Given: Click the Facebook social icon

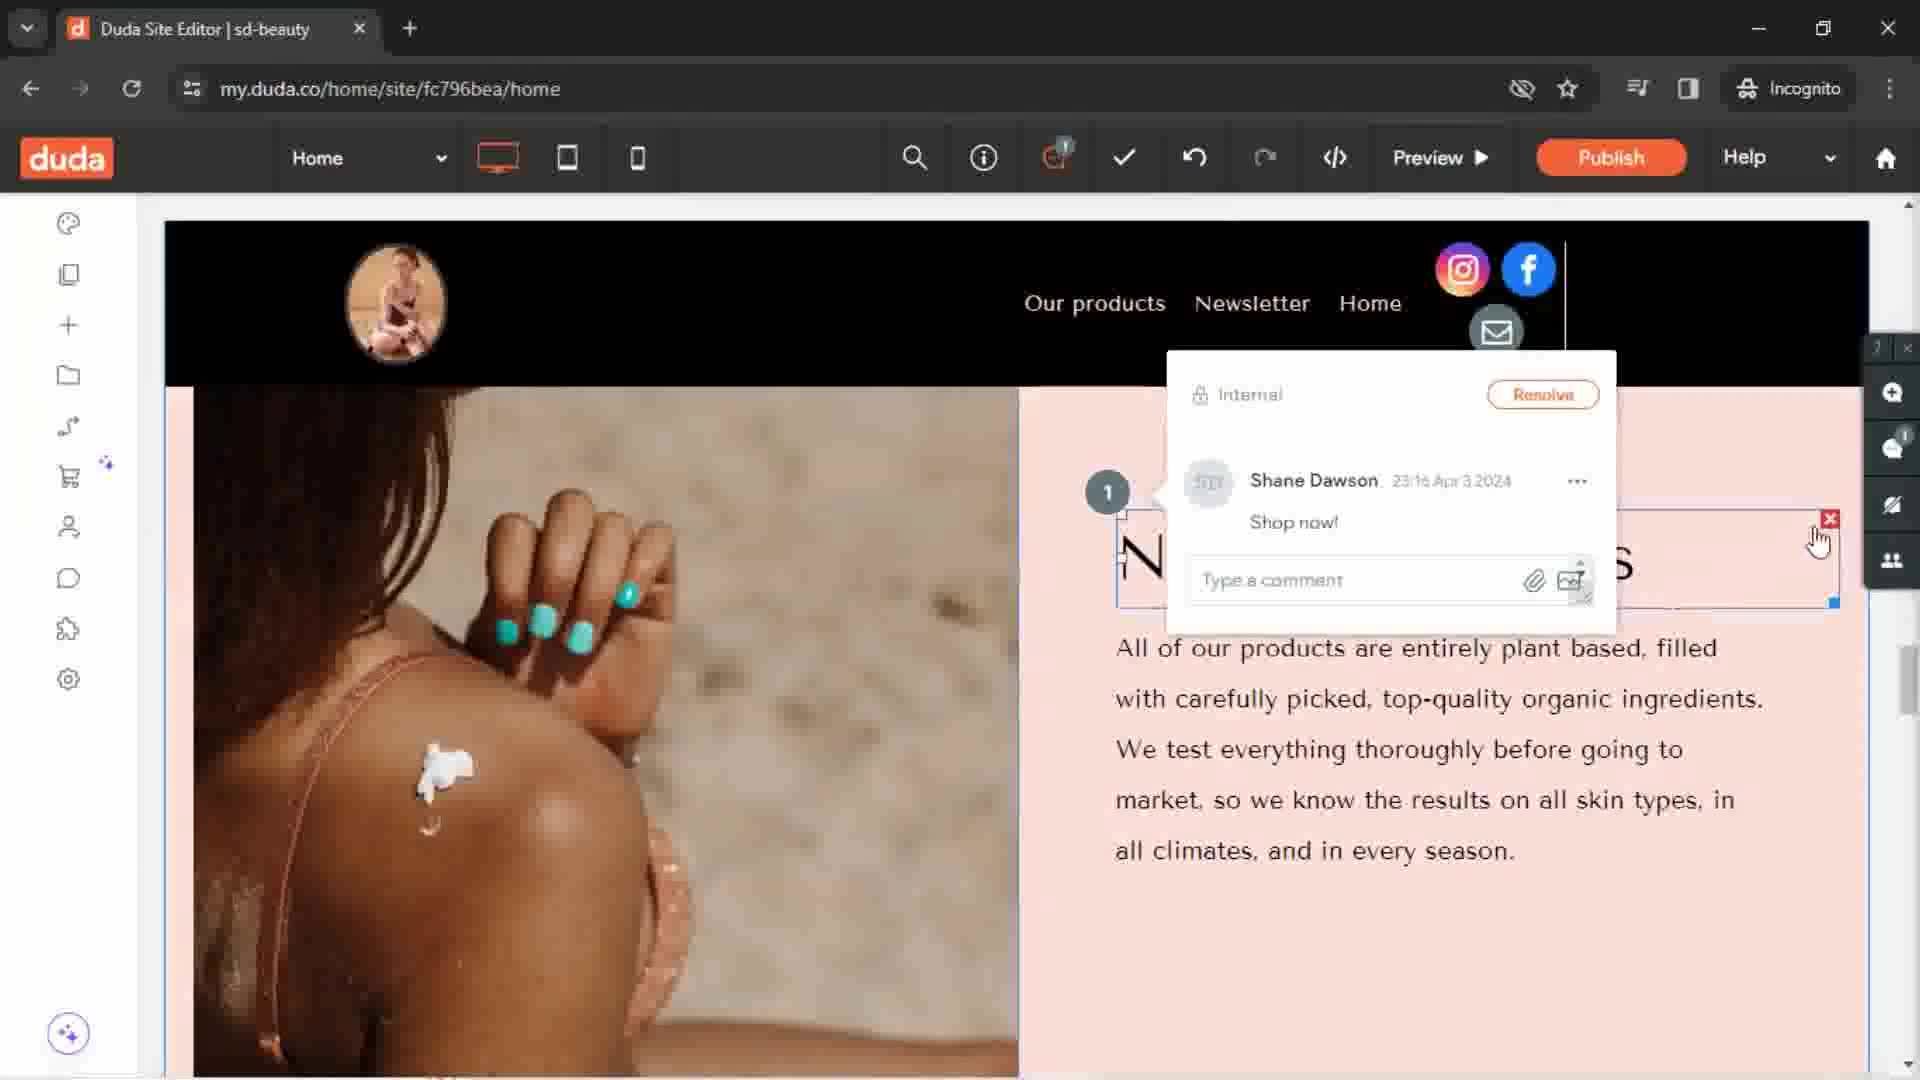Looking at the screenshot, I should [x=1528, y=269].
